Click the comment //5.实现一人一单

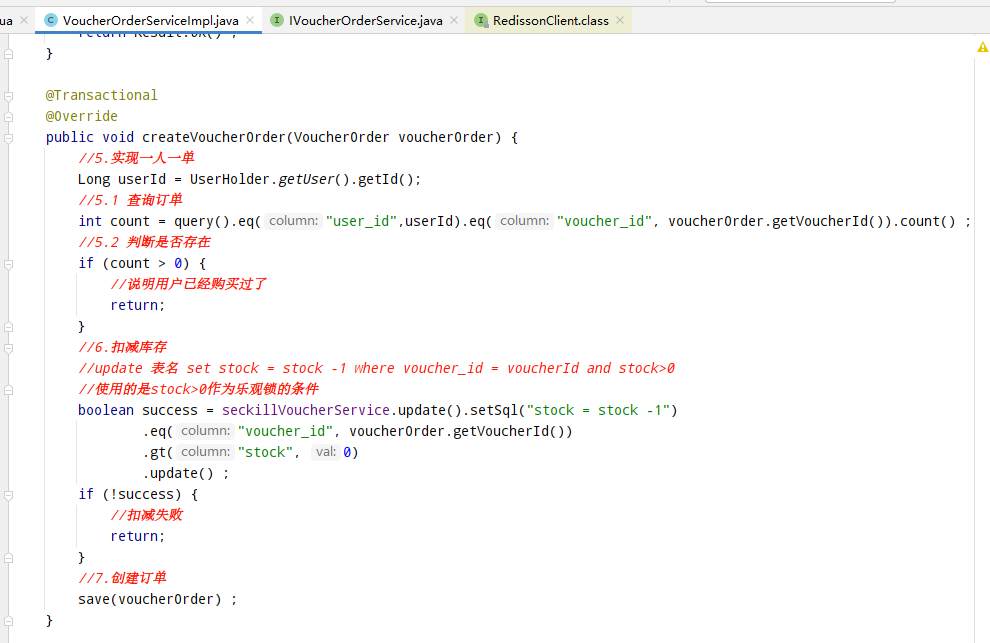pos(136,158)
